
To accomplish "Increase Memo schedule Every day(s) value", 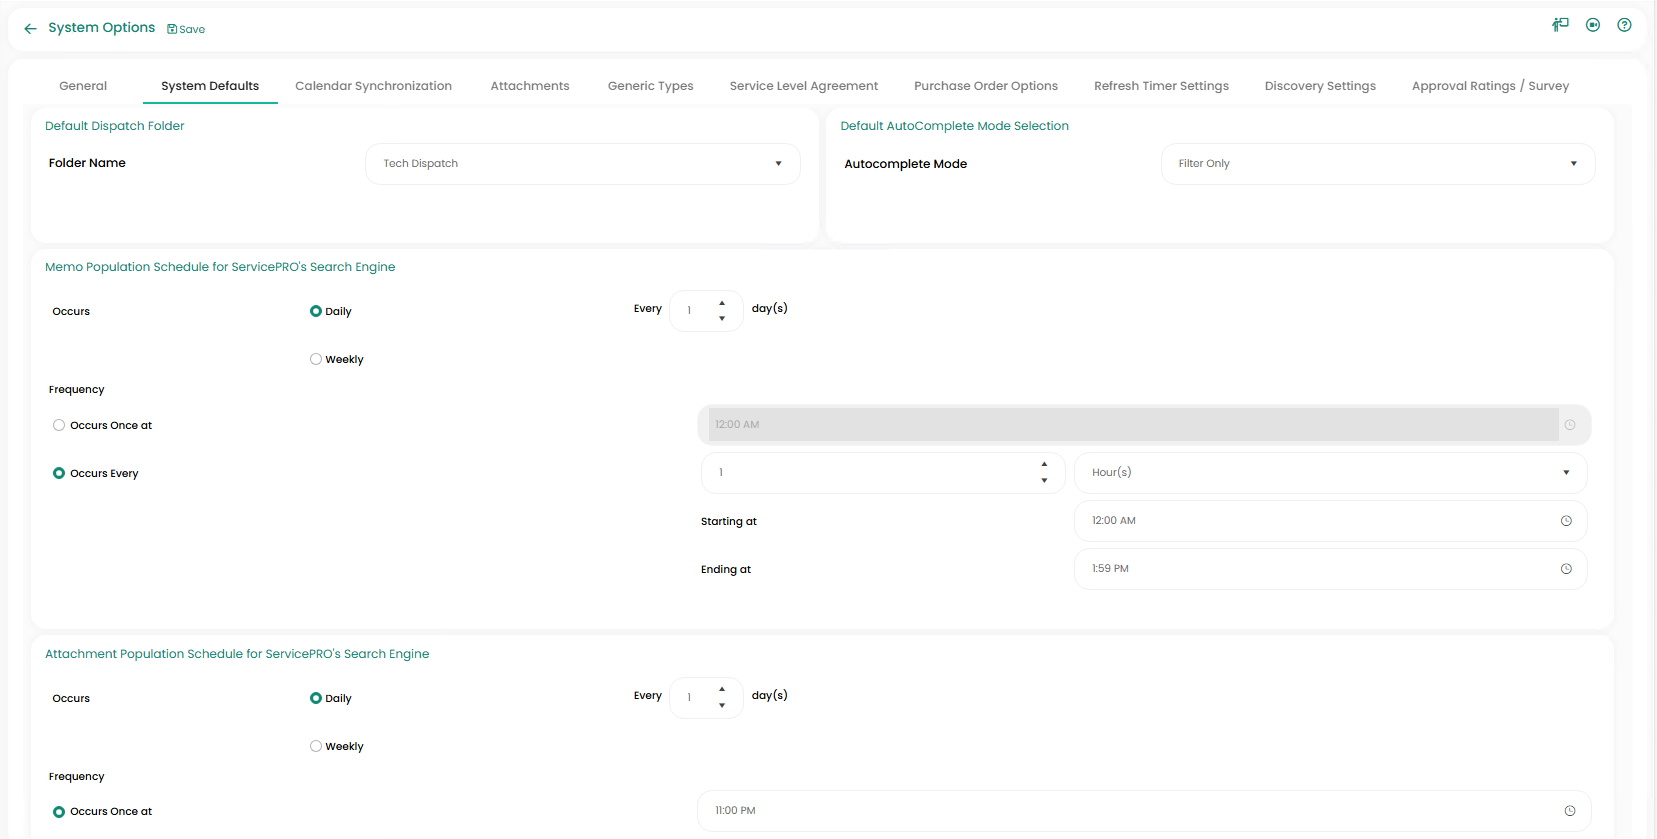I will click(722, 303).
